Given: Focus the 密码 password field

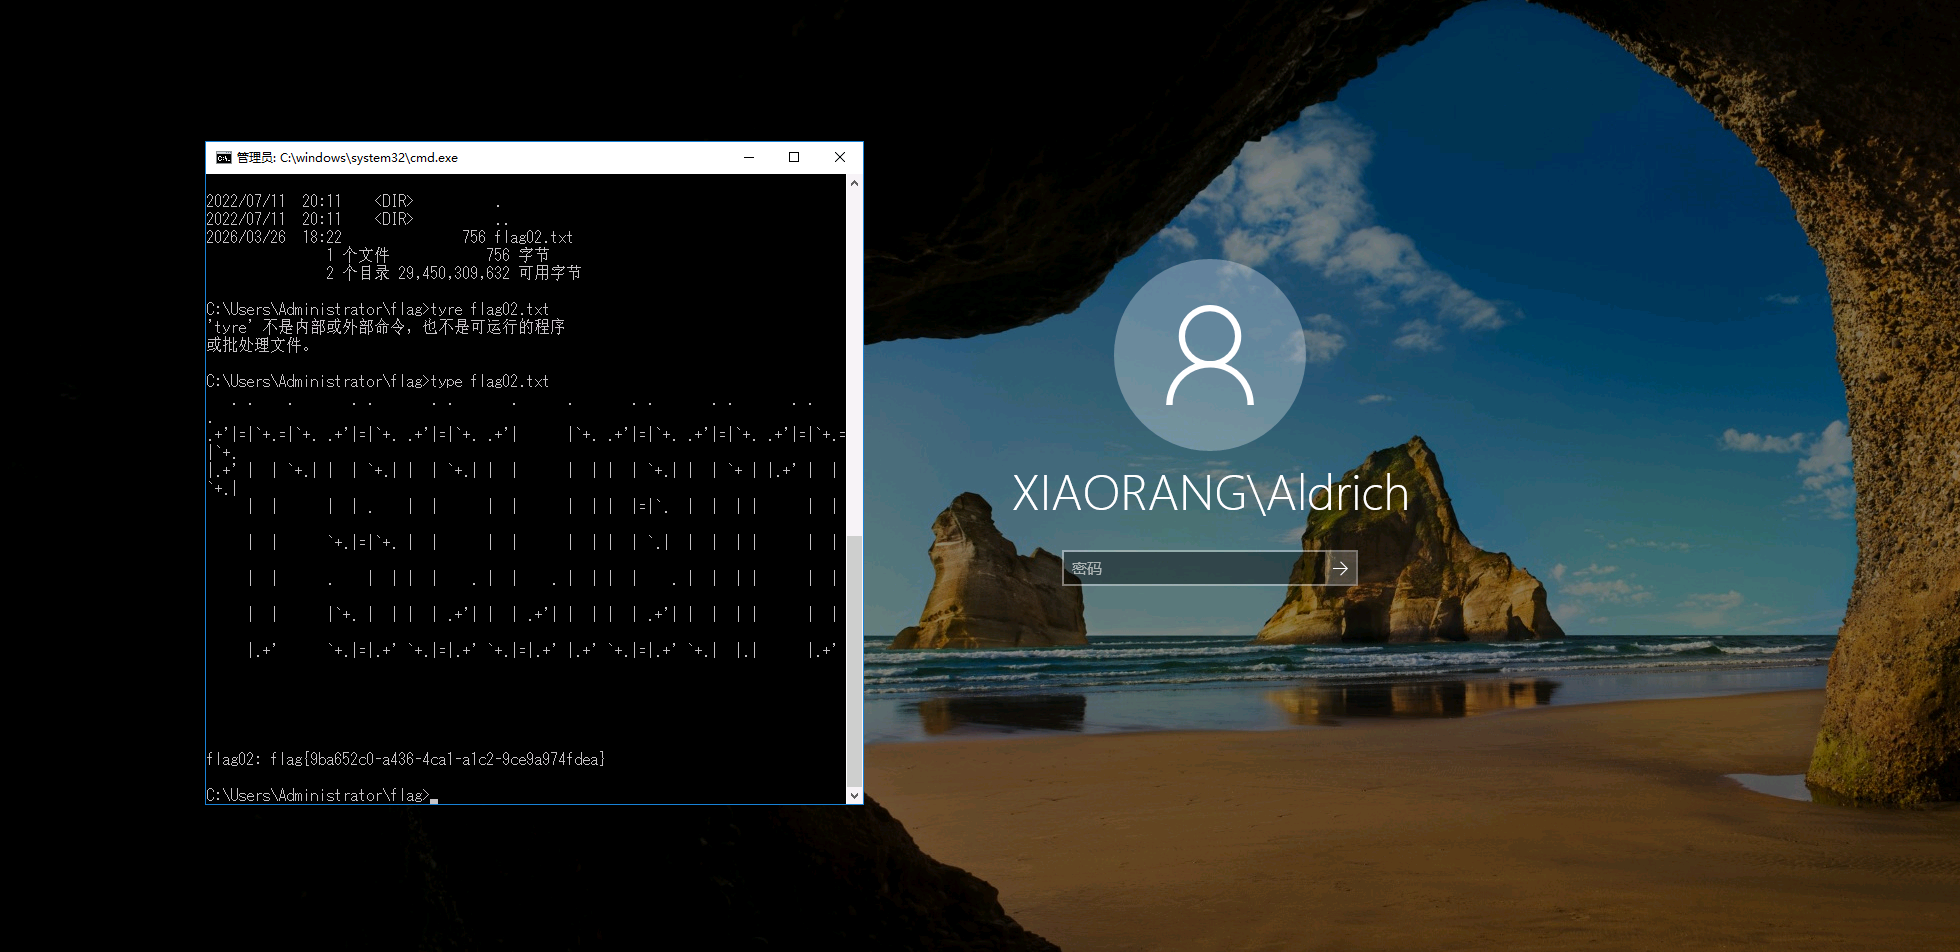Looking at the screenshot, I should pos(1194,568).
